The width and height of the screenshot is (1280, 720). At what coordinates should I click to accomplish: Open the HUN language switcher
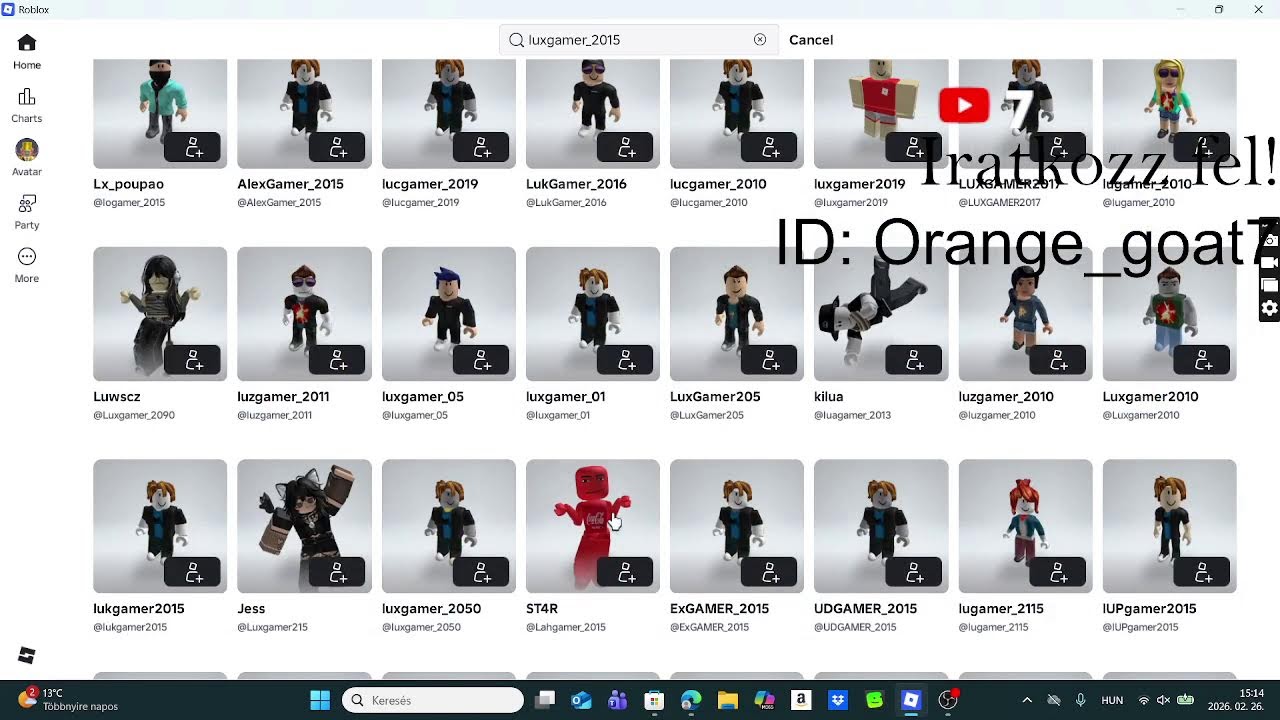[x=1112, y=700]
